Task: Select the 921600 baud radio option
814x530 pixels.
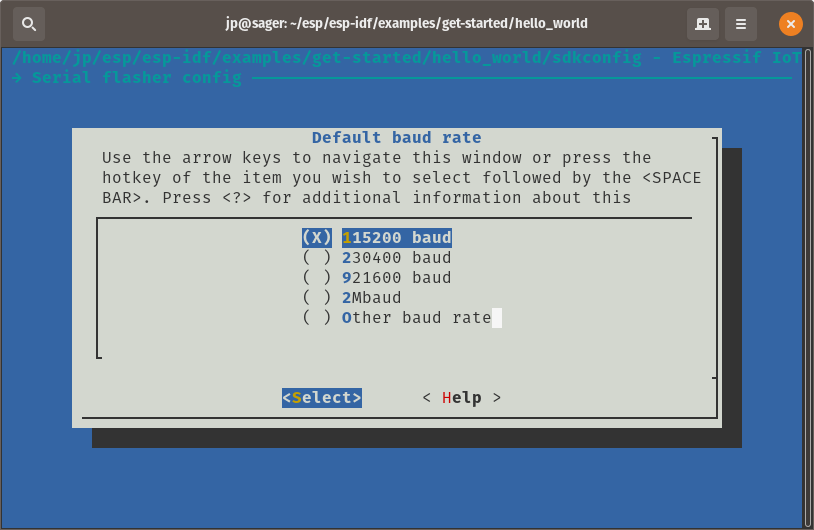Action: 377,278
